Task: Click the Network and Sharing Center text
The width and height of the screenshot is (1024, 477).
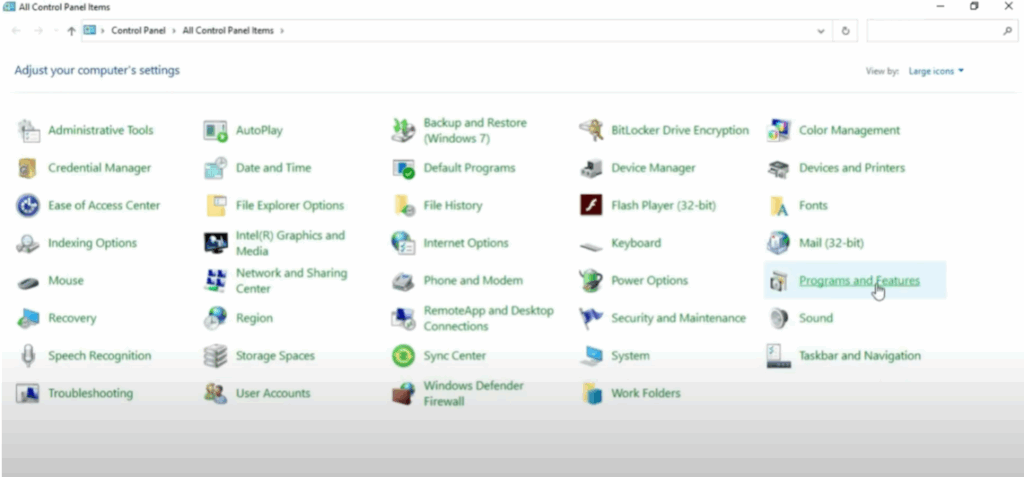Action: tap(291, 281)
